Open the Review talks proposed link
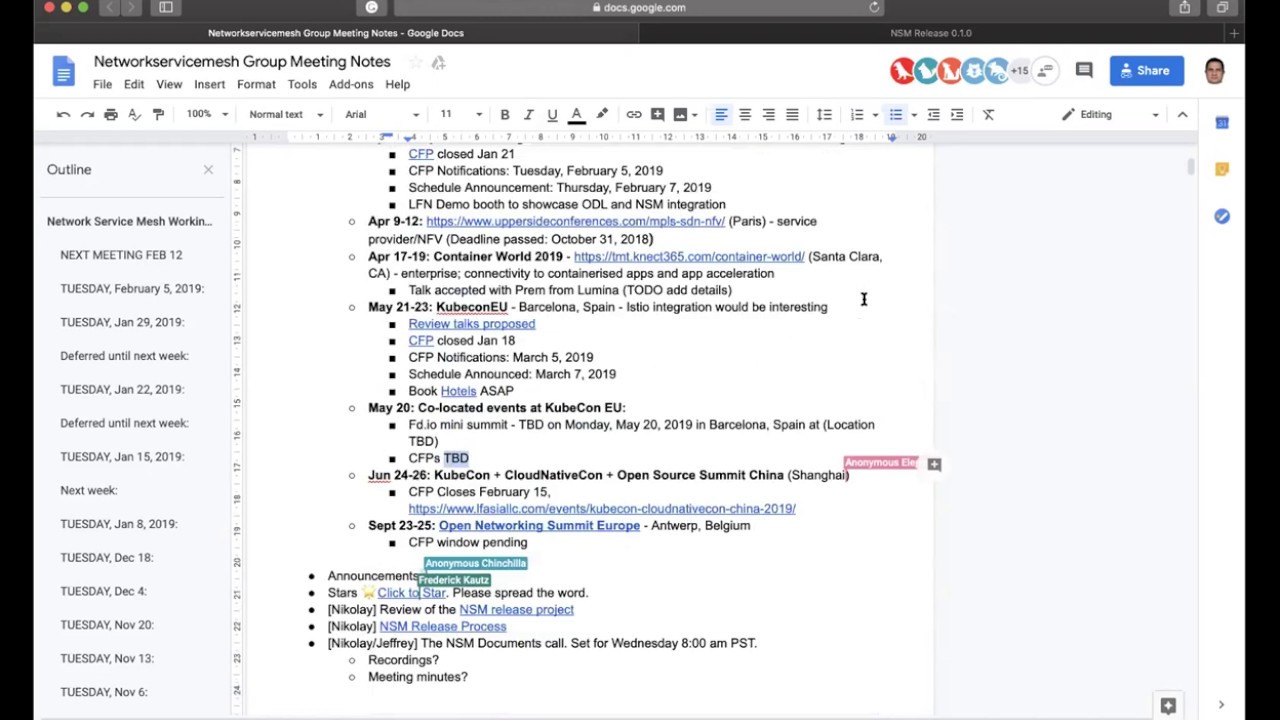Image resolution: width=1280 pixels, height=720 pixels. pos(472,324)
